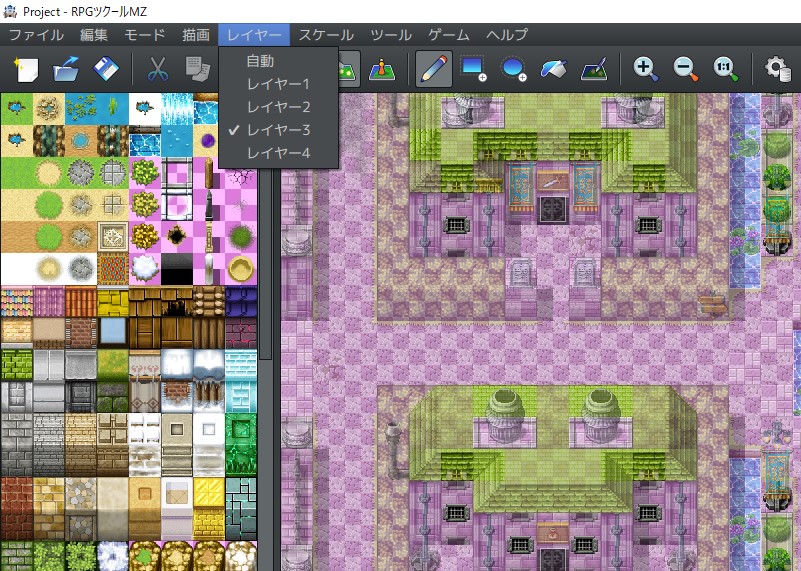Image resolution: width=801 pixels, height=571 pixels.
Task: Click the Save Project disk icon
Action: [x=106, y=69]
